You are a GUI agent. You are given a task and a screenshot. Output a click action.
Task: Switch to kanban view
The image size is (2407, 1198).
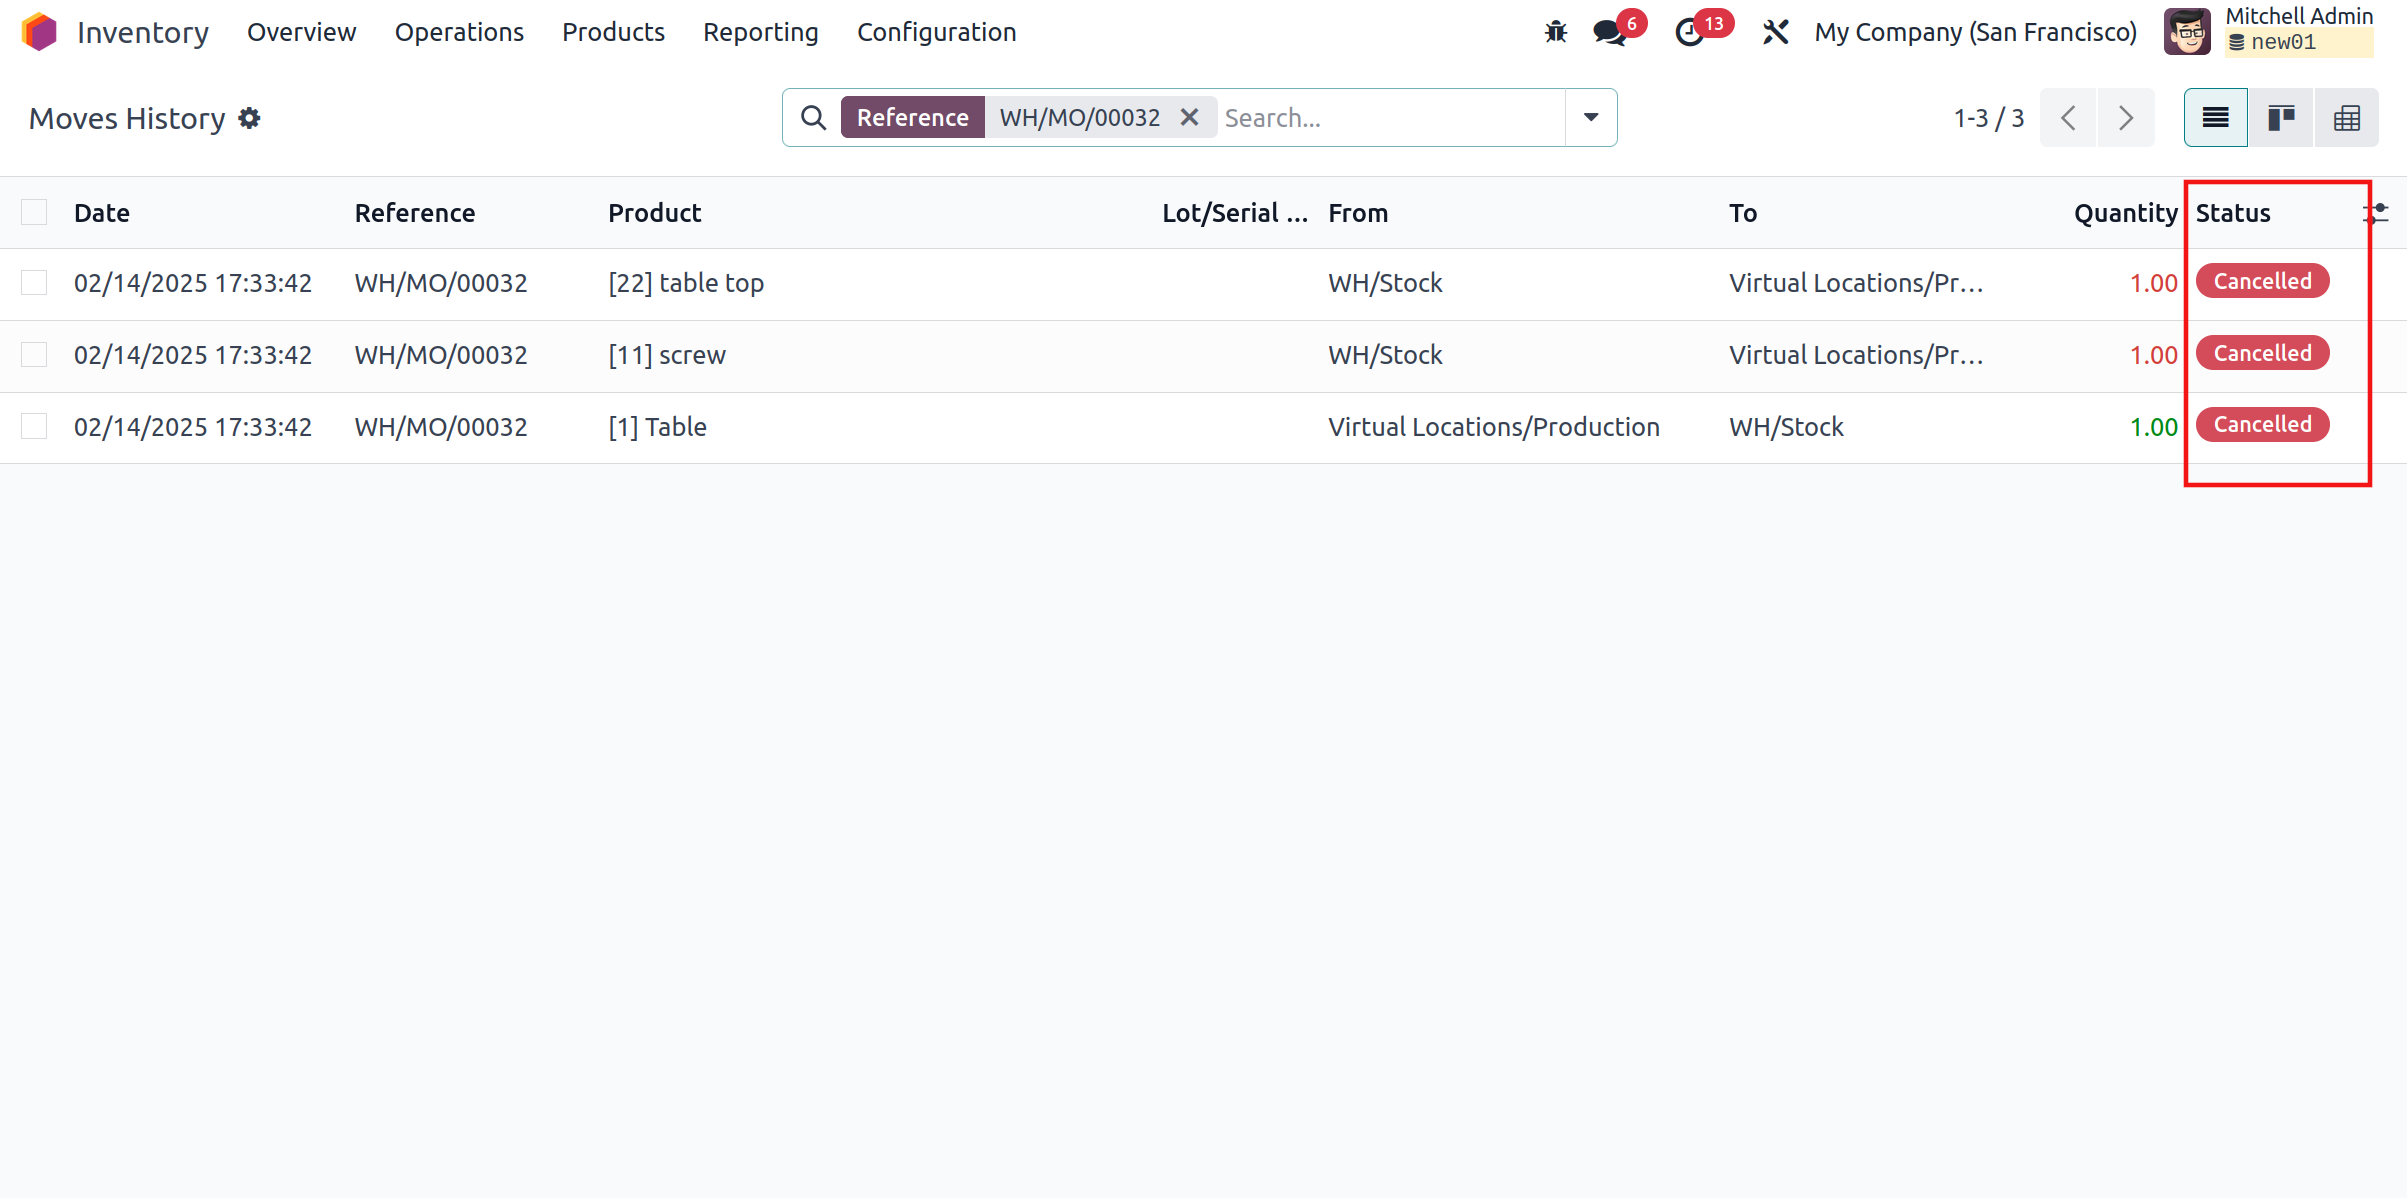[x=2281, y=118]
